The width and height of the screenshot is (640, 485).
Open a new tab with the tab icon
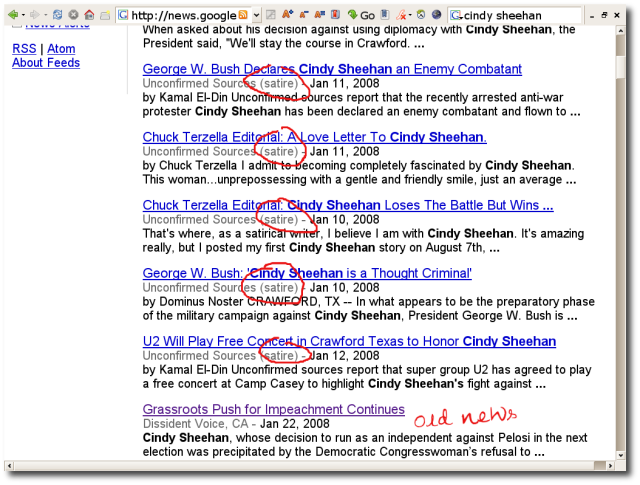[105, 16]
